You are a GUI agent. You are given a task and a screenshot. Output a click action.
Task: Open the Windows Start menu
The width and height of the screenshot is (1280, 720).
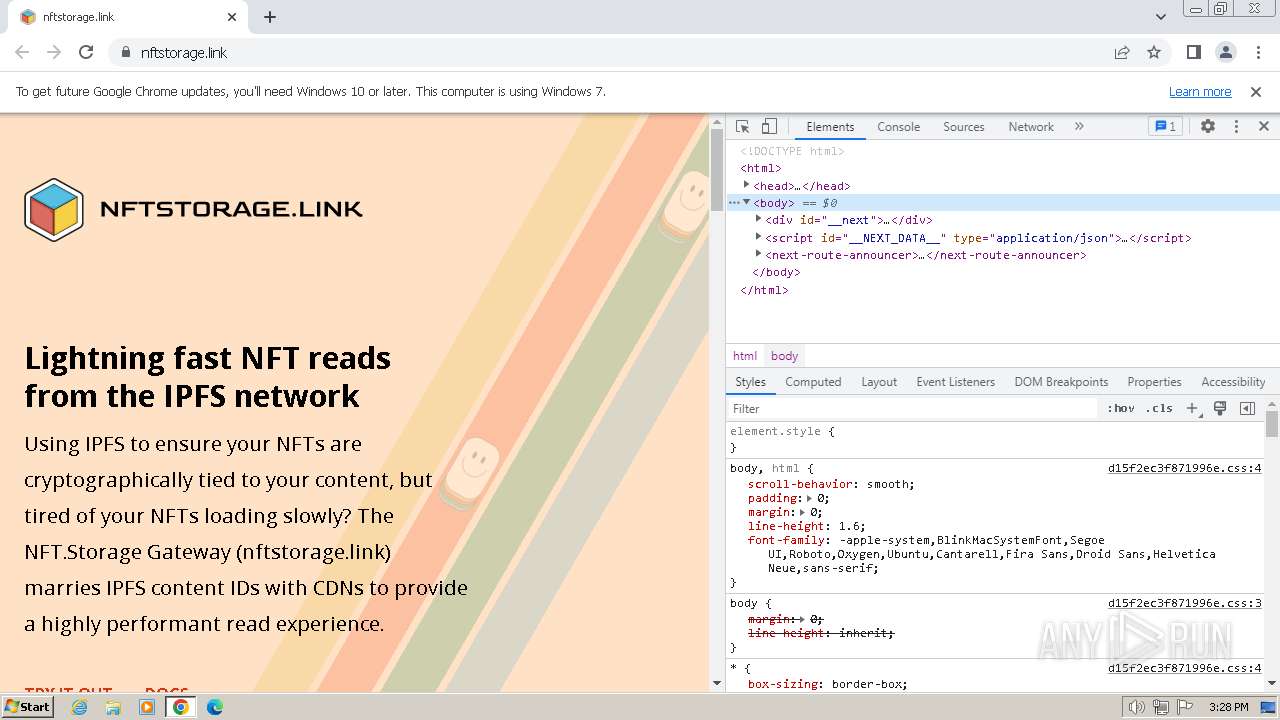coord(27,706)
